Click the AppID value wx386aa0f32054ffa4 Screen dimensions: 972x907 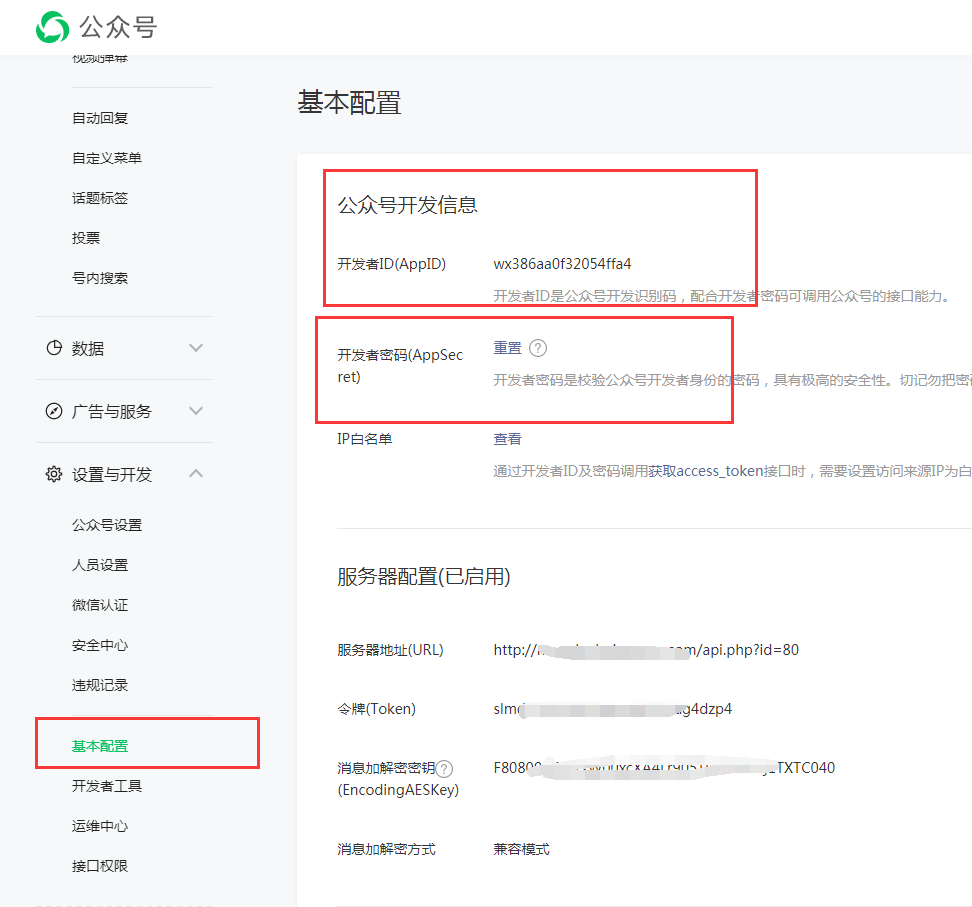click(x=562, y=264)
